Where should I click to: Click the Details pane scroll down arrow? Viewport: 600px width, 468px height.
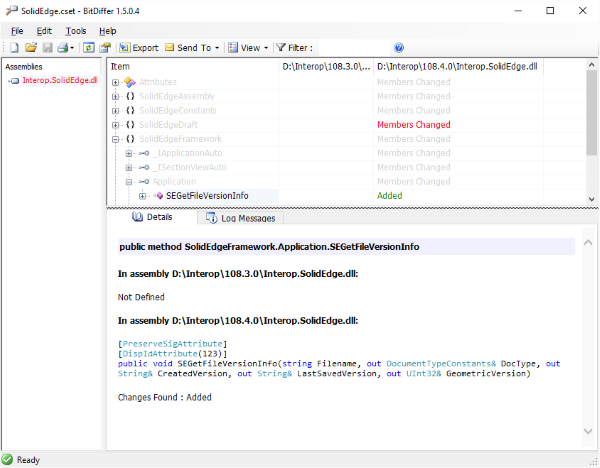point(588,431)
